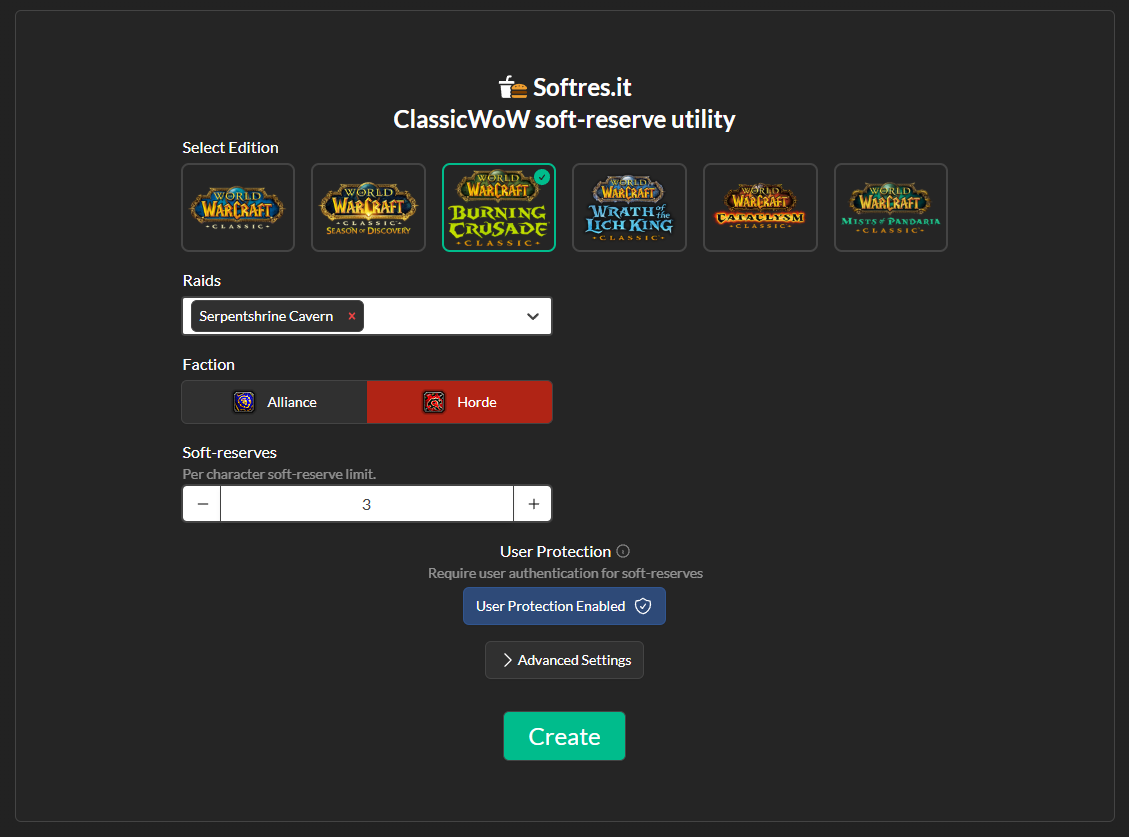Choose the Horde faction
Viewport: 1129px width, 837px height.
460,402
